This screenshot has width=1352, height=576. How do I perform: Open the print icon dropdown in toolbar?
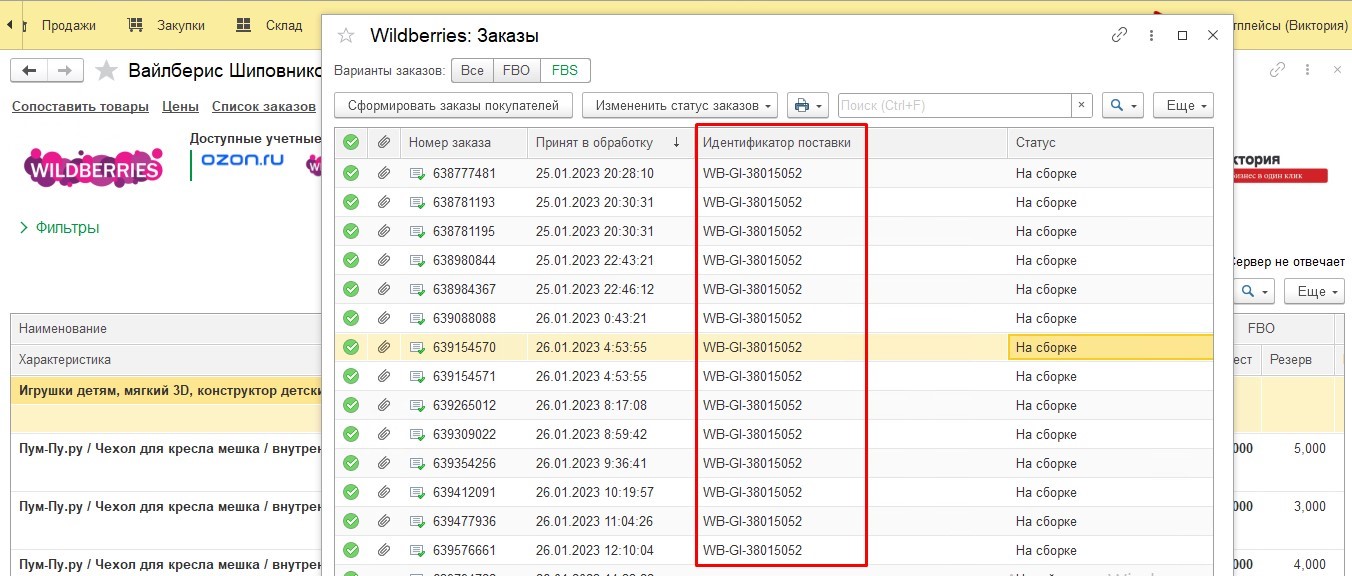[808, 105]
